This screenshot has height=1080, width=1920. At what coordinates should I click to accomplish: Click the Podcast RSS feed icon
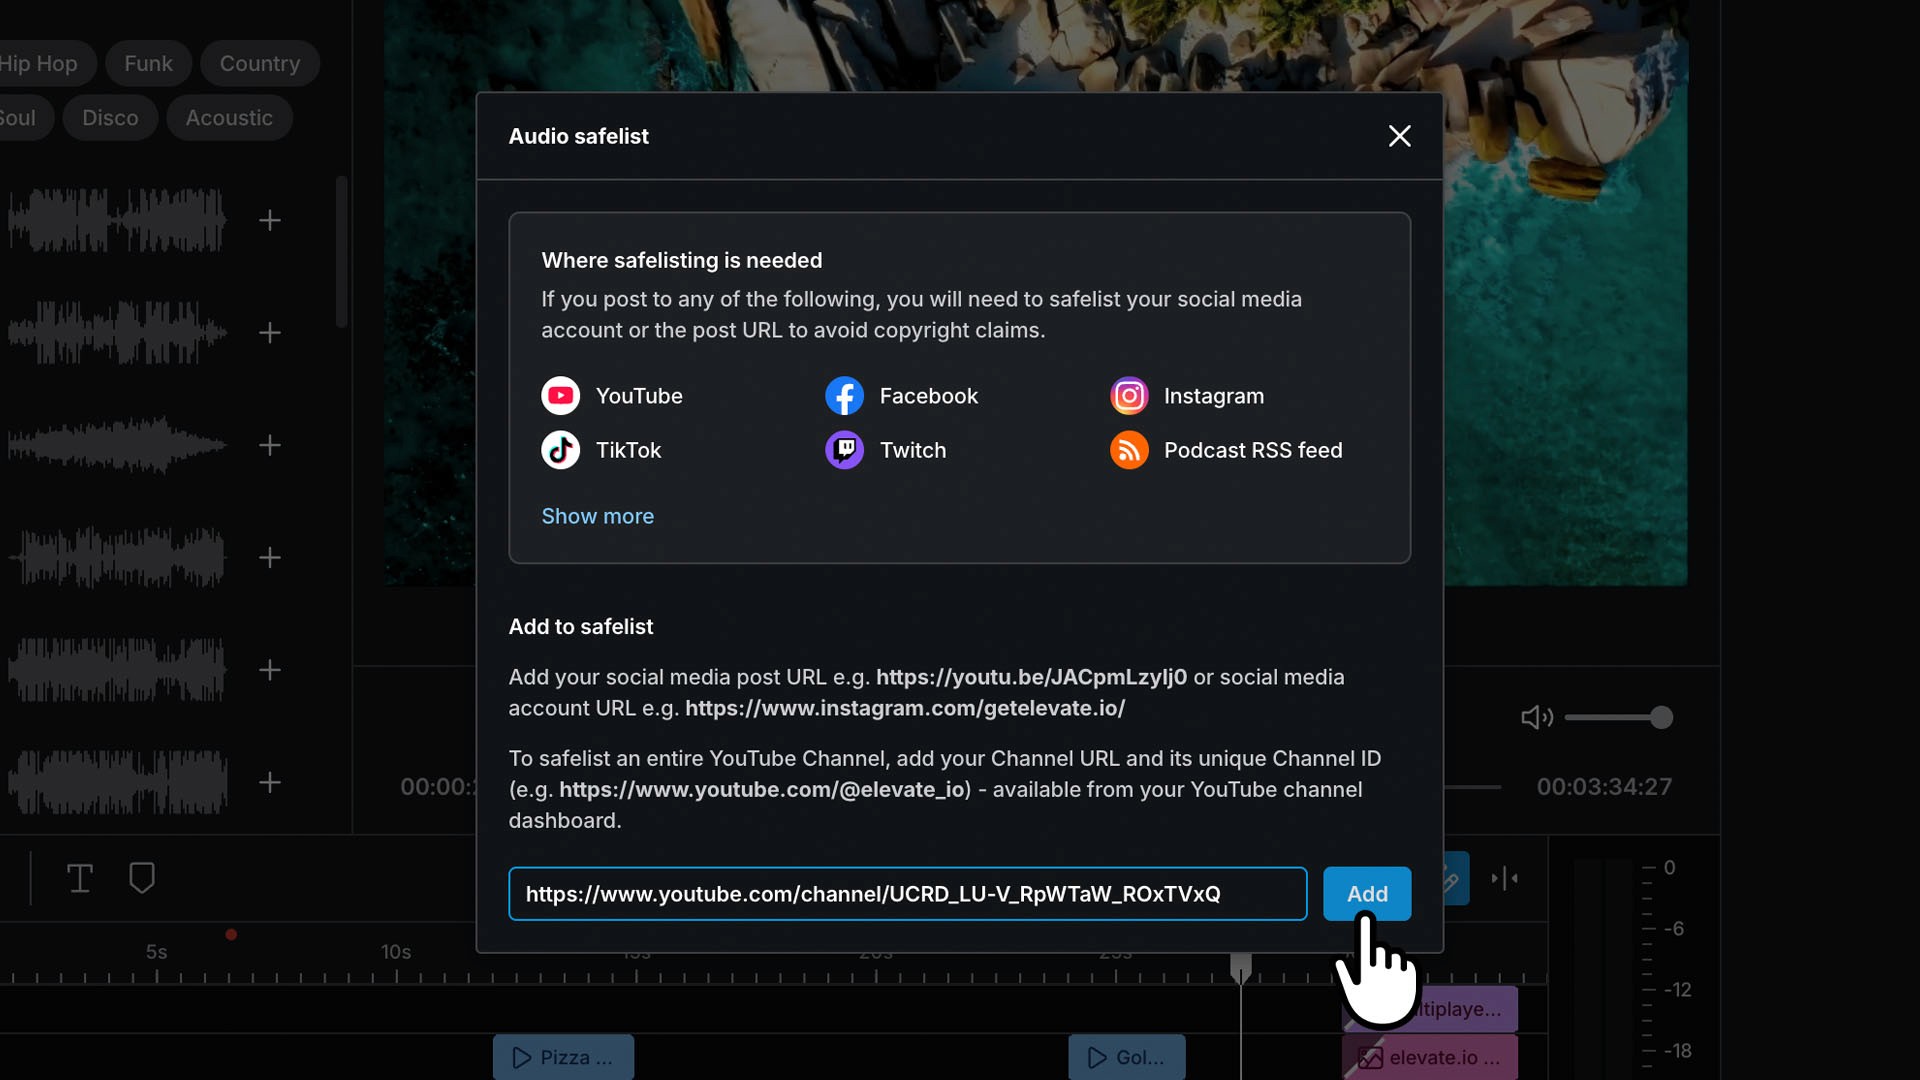1129,450
